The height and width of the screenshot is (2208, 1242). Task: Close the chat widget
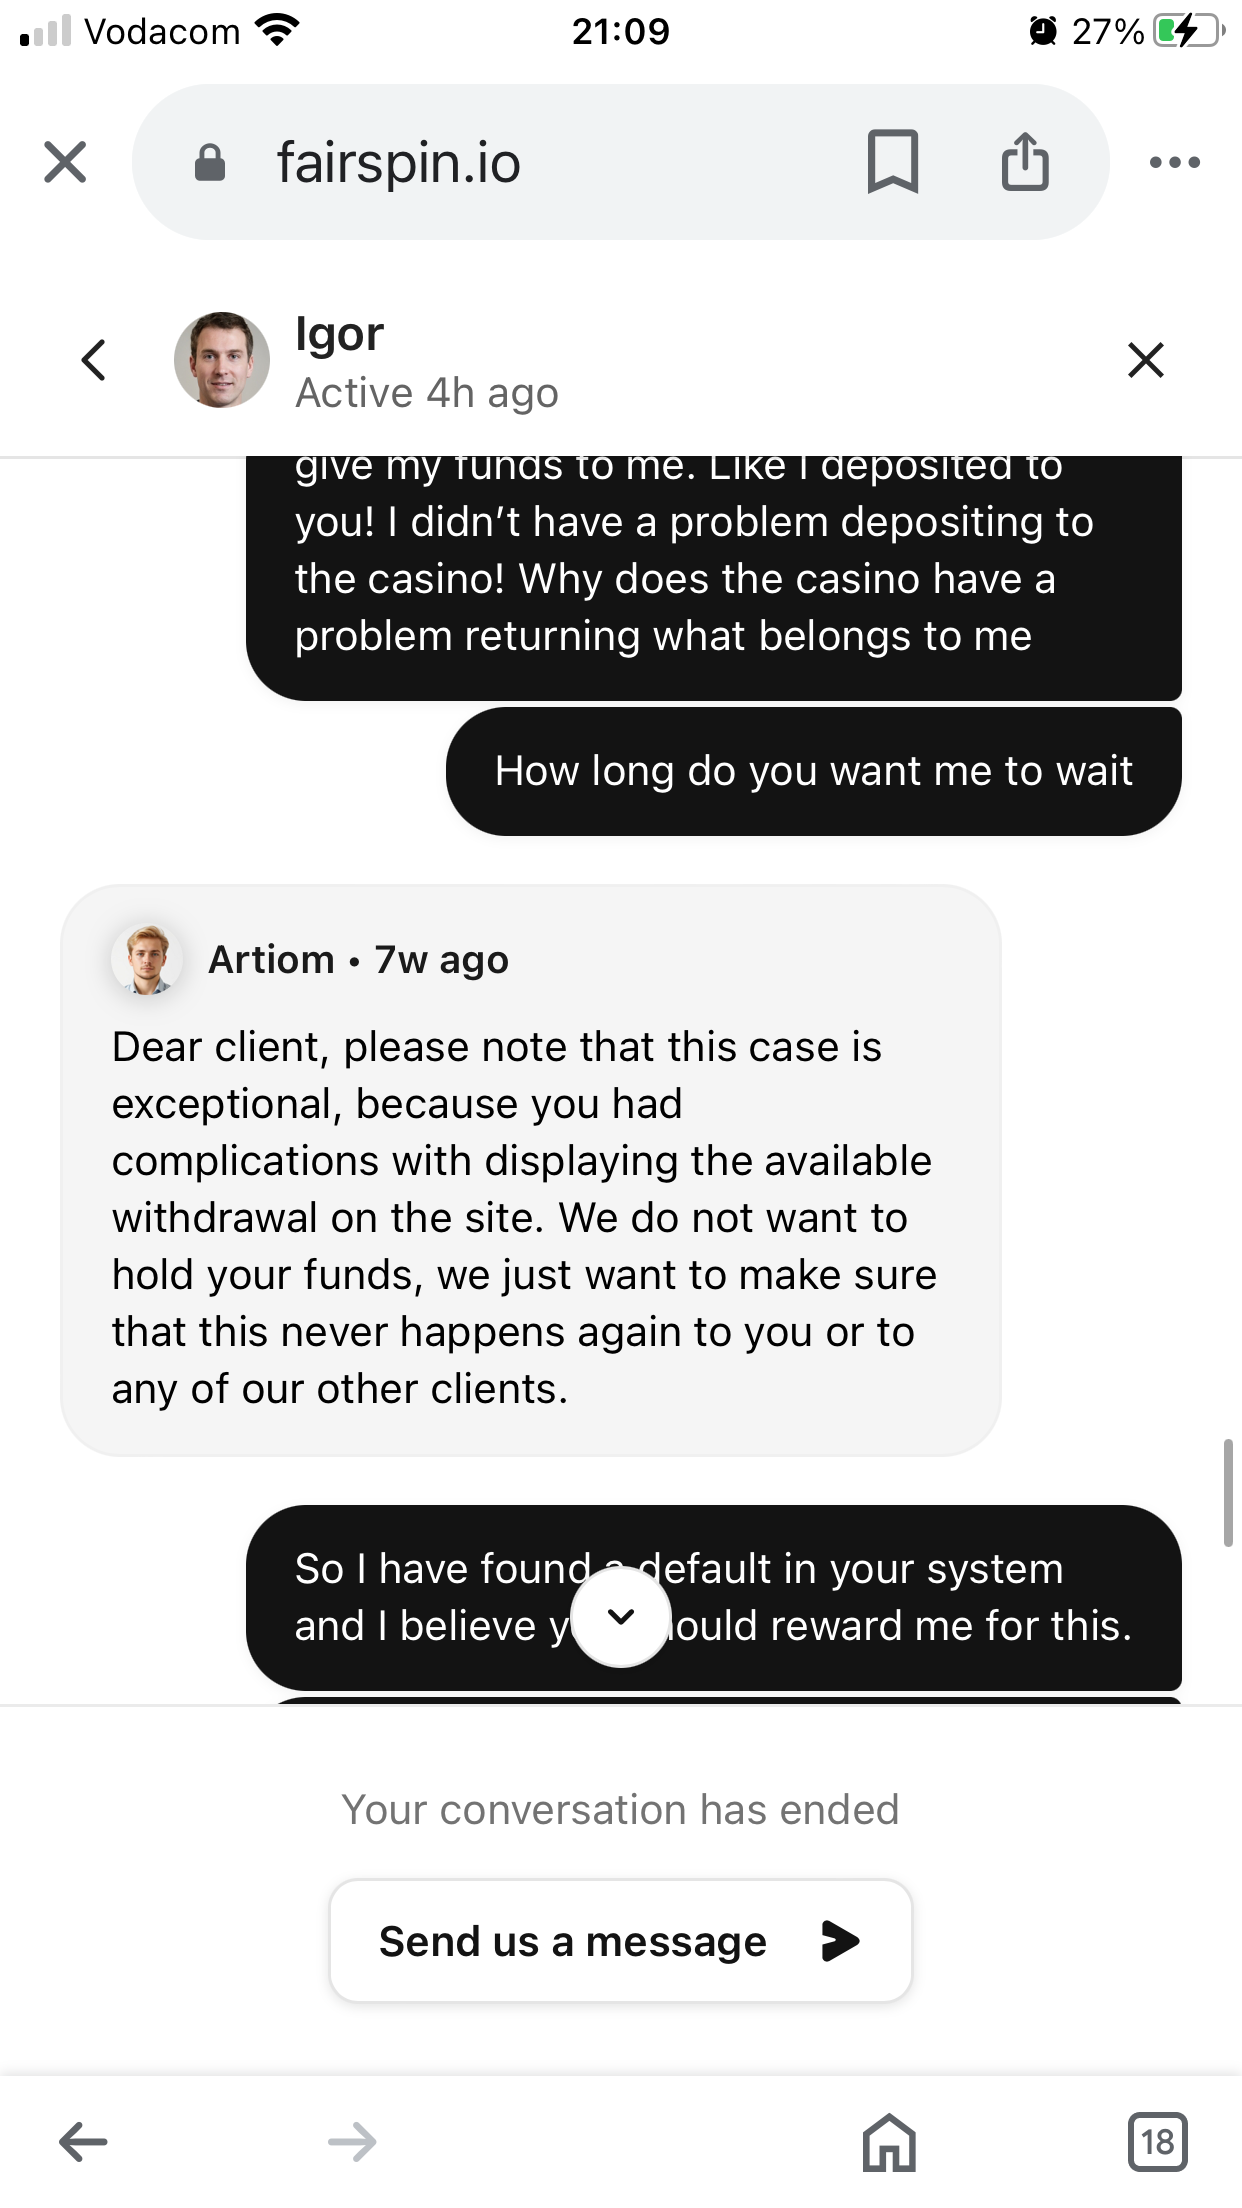click(1146, 360)
